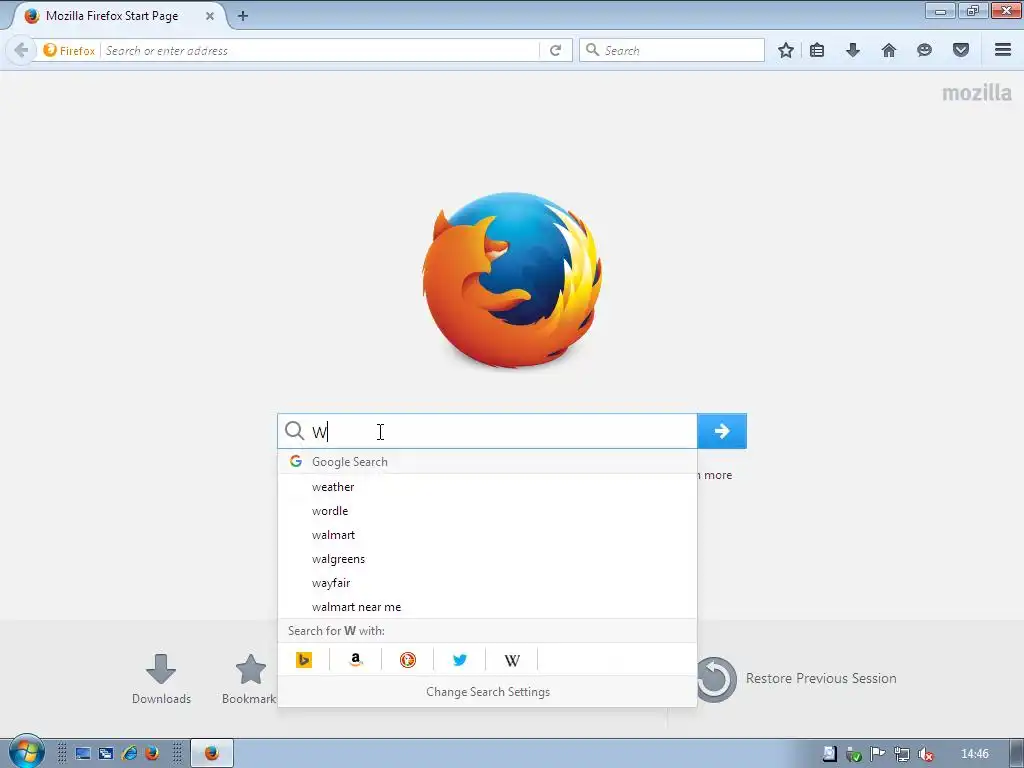Screen dimensions: 1024x768
Task: Open a new tab with plus button
Action: 243,16
